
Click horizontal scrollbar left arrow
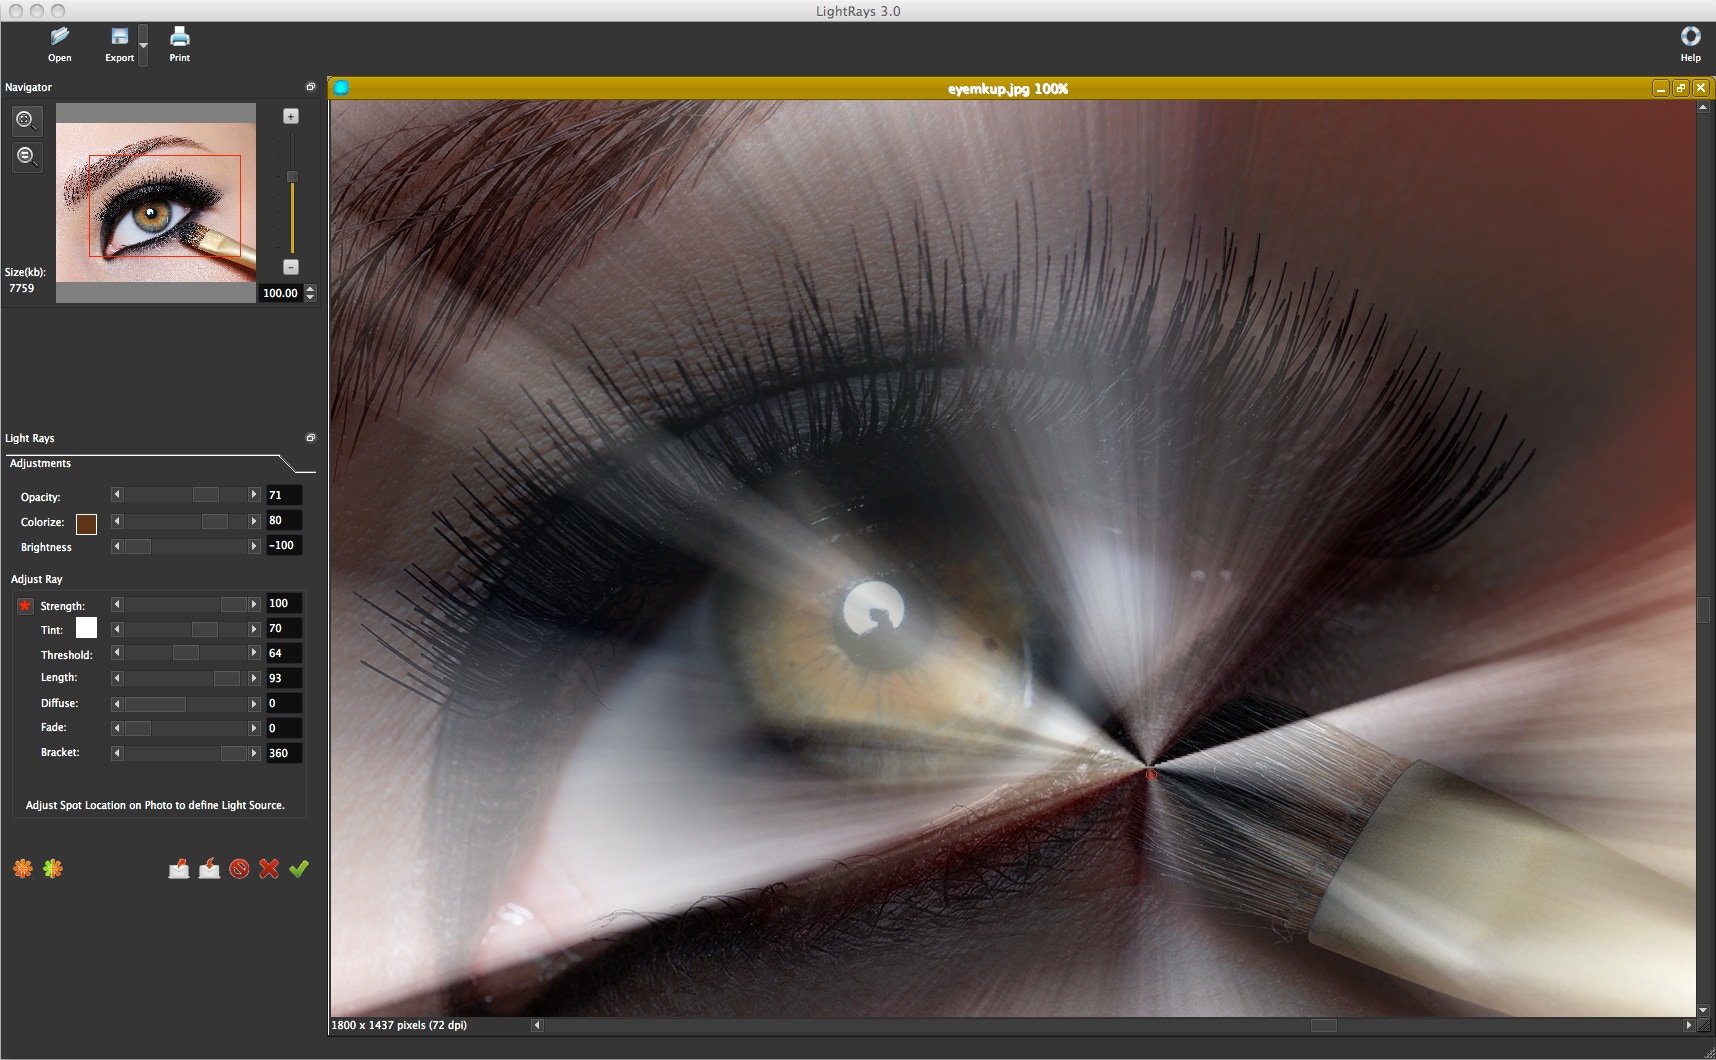pos(537,1025)
